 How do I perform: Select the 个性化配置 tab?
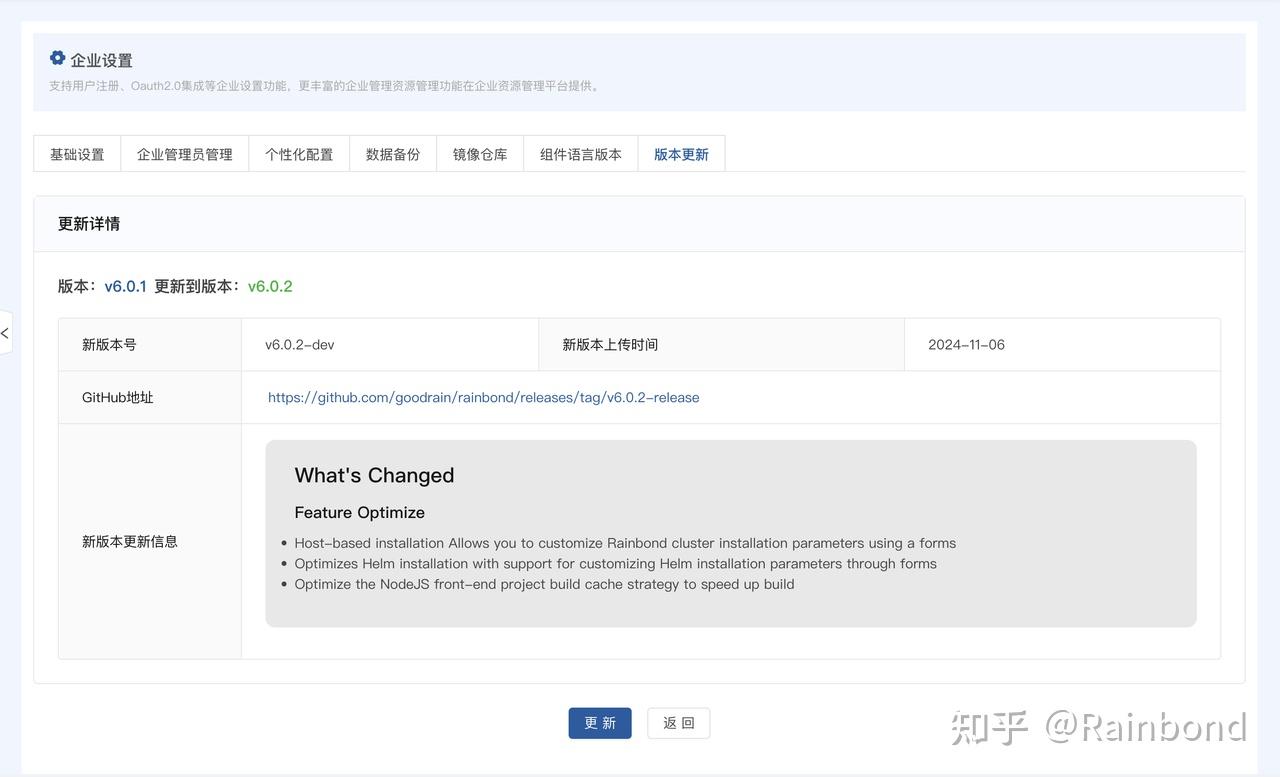[299, 153]
